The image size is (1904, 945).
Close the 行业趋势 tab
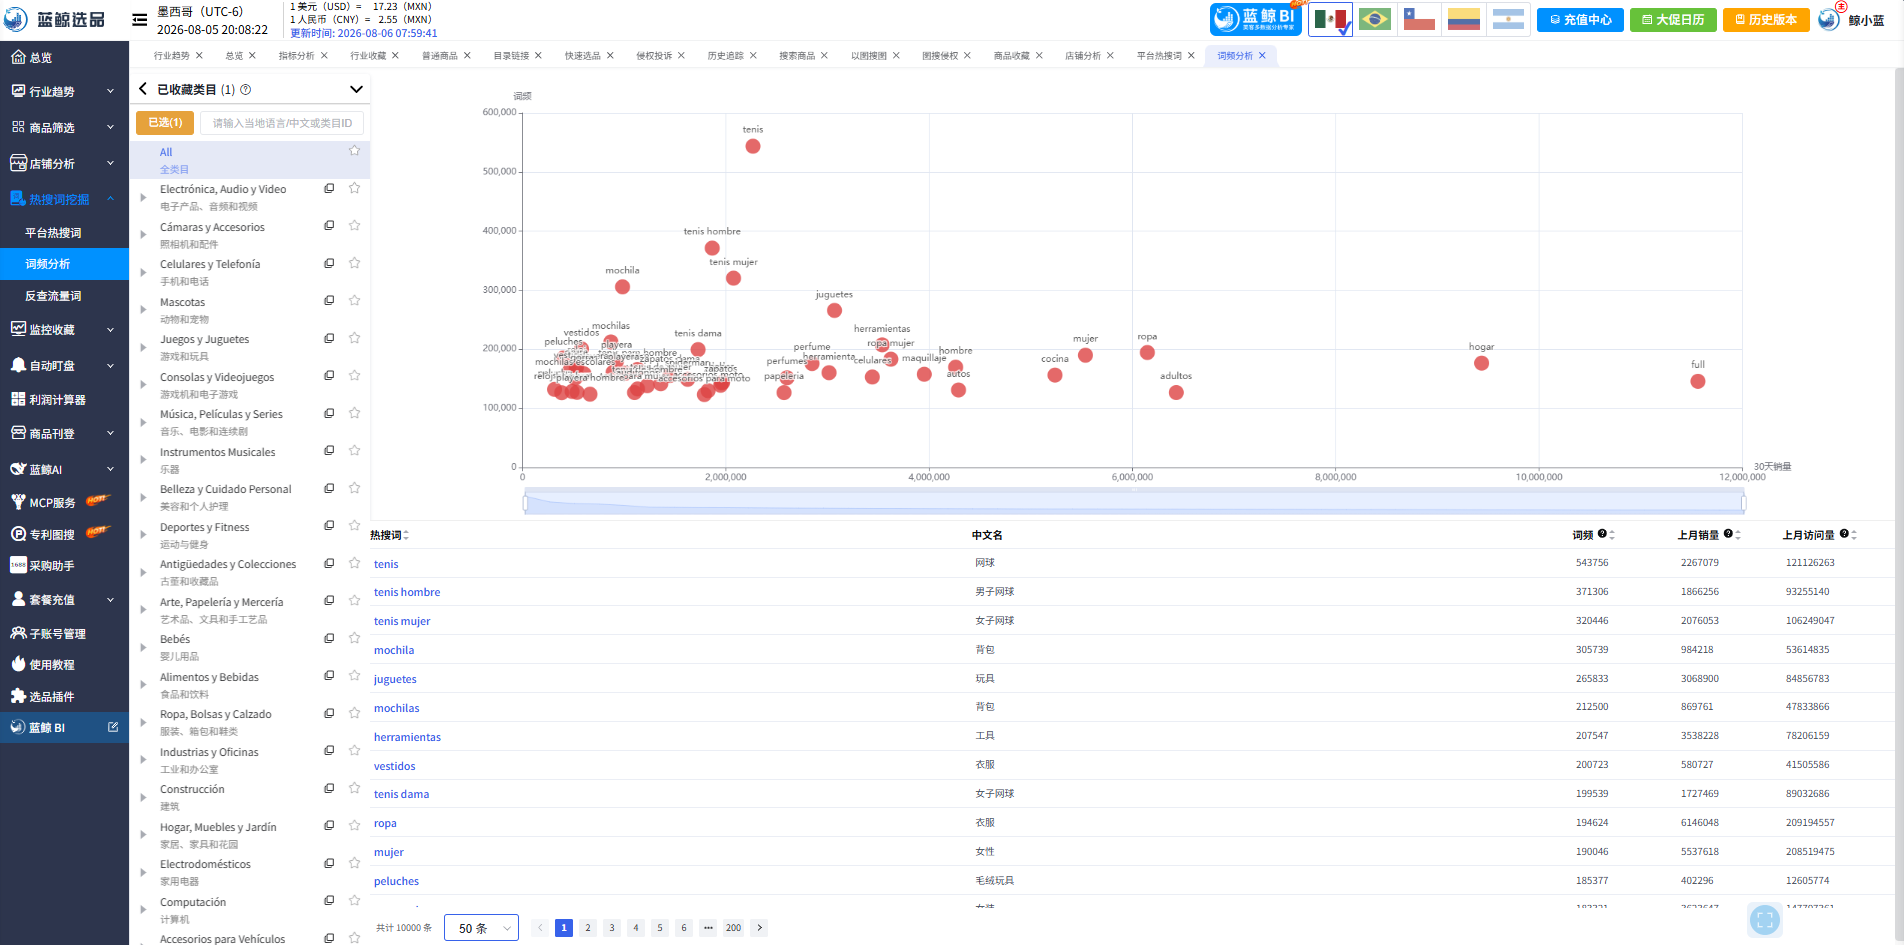[x=199, y=56]
